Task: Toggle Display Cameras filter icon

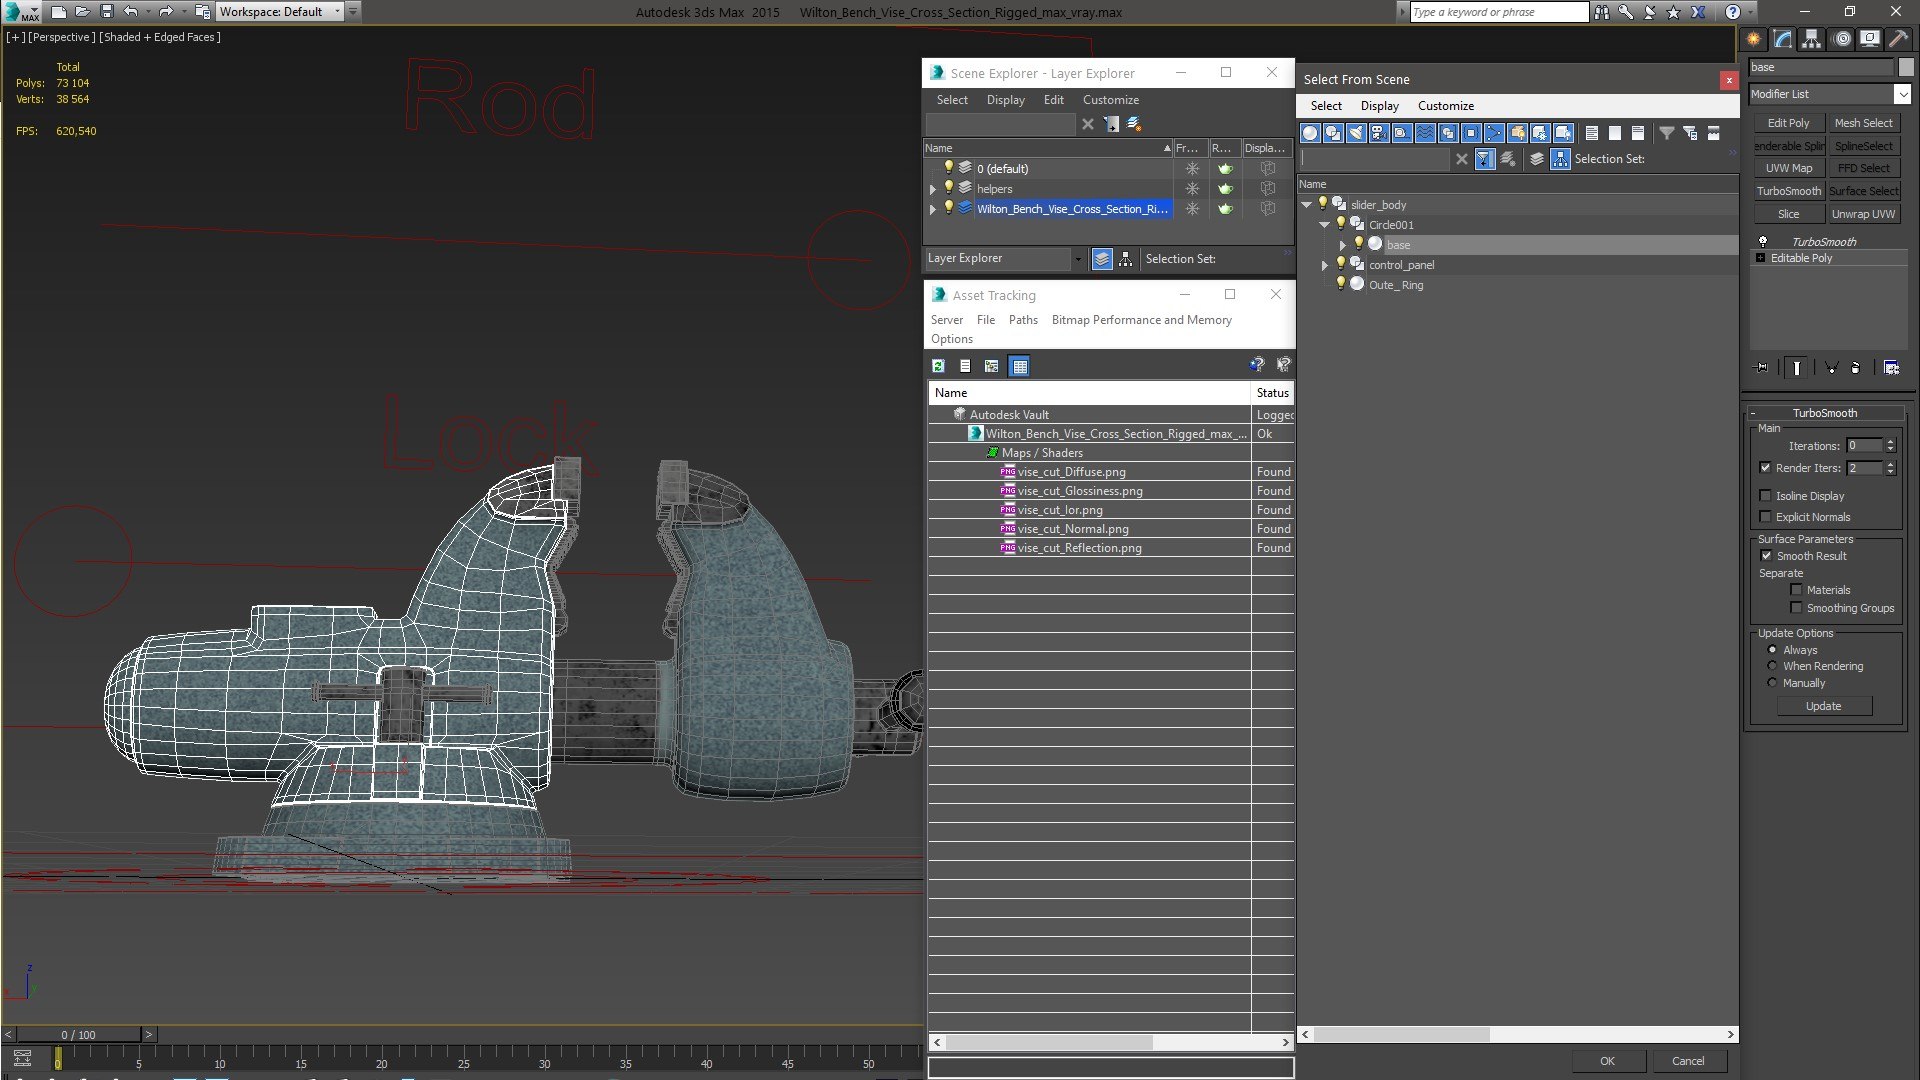Action: 1379,133
